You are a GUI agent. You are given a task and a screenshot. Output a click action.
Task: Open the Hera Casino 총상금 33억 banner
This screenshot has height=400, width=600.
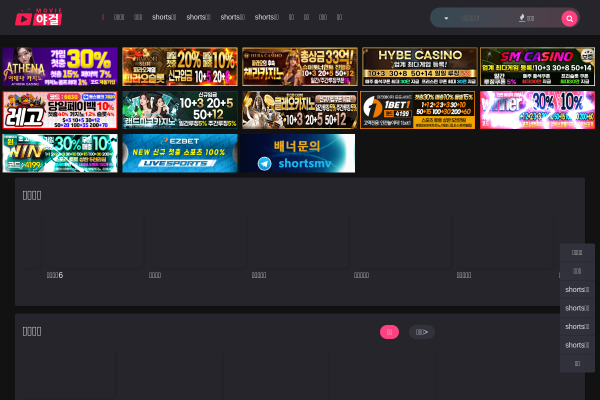pos(300,67)
